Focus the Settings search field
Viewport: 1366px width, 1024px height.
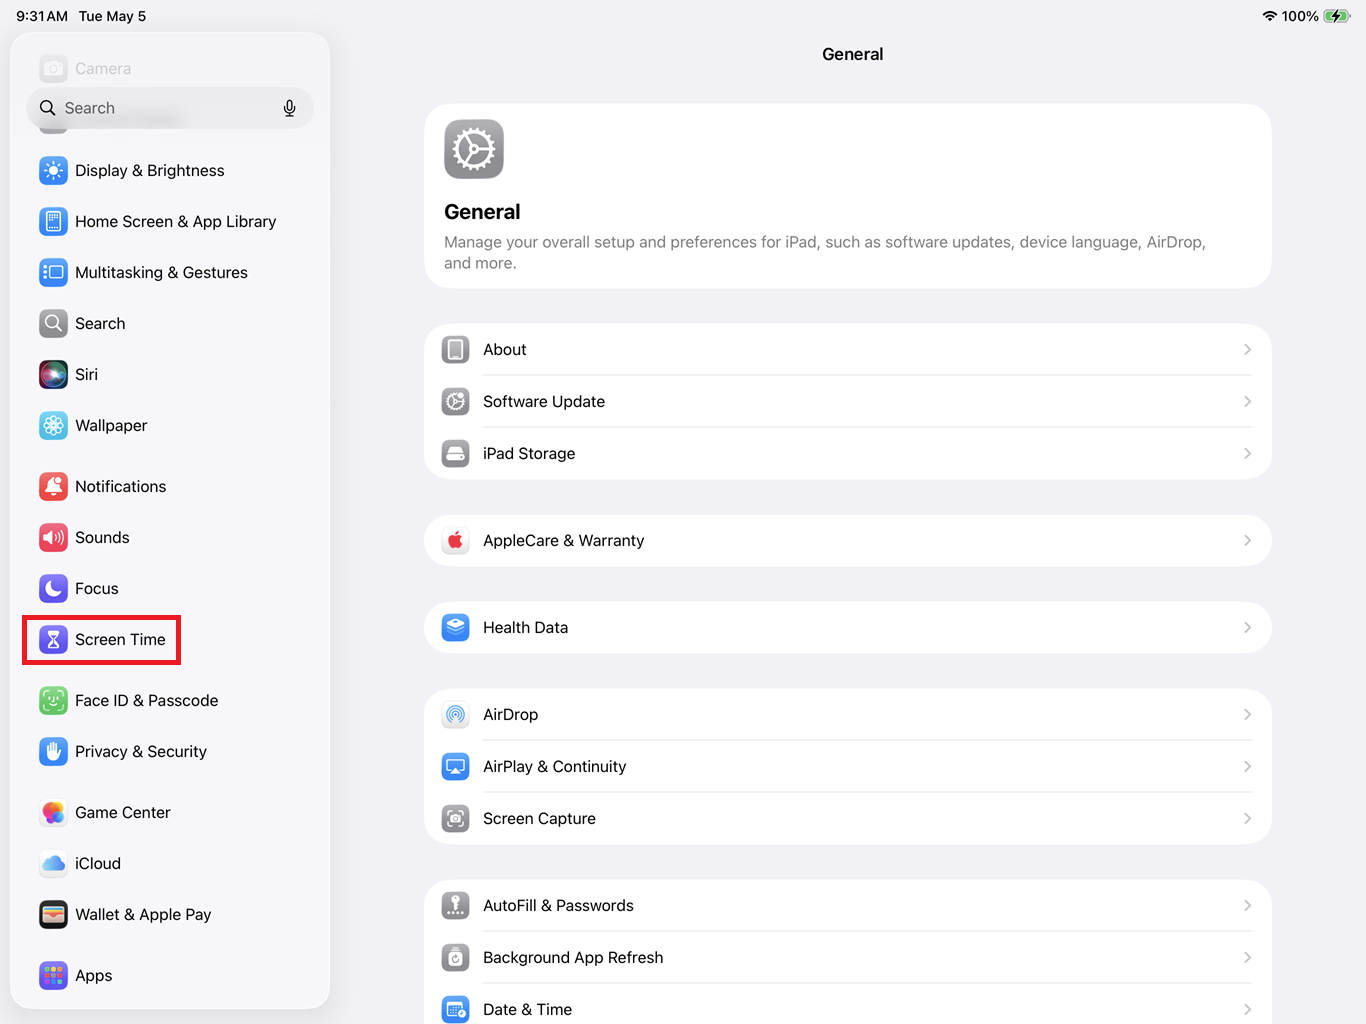[170, 108]
